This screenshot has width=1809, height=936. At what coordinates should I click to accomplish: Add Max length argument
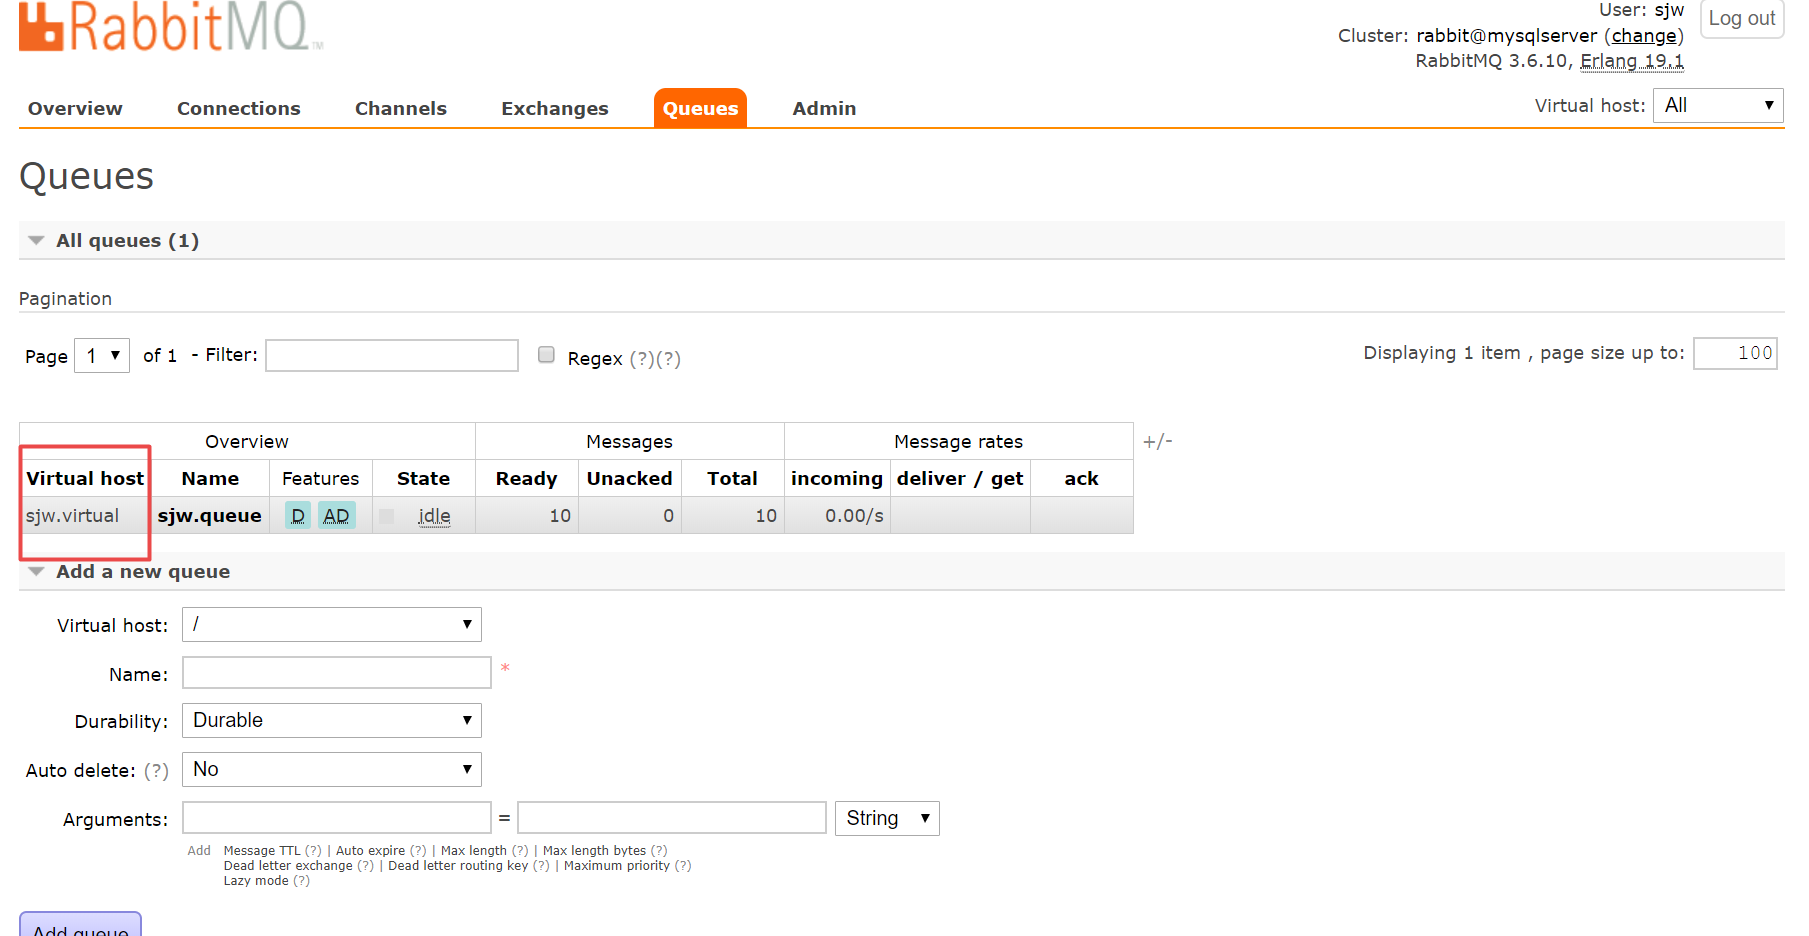click(x=474, y=851)
